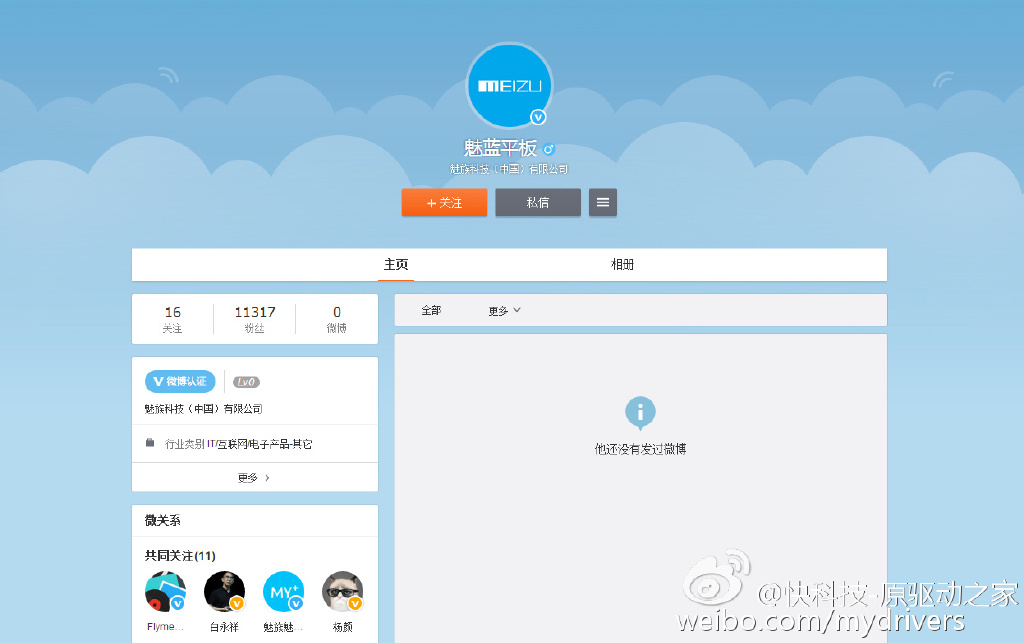Expand profile details via the 更多 link
1024x643 pixels.
click(249, 477)
